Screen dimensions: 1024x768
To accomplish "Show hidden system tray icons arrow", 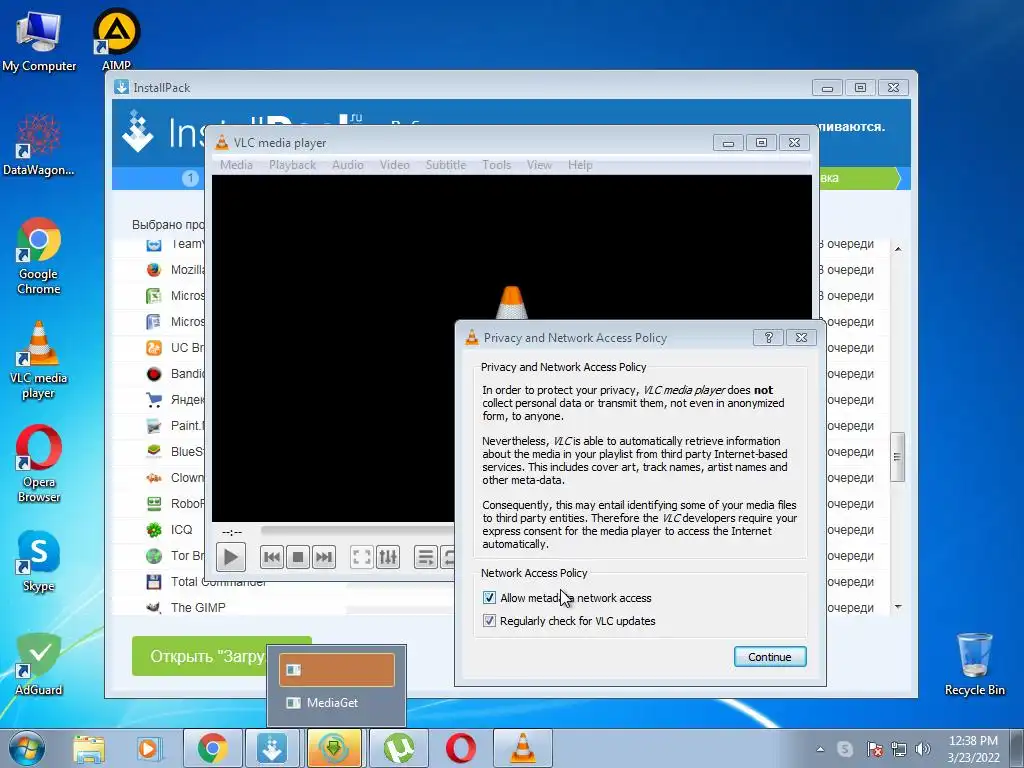I will pos(820,749).
